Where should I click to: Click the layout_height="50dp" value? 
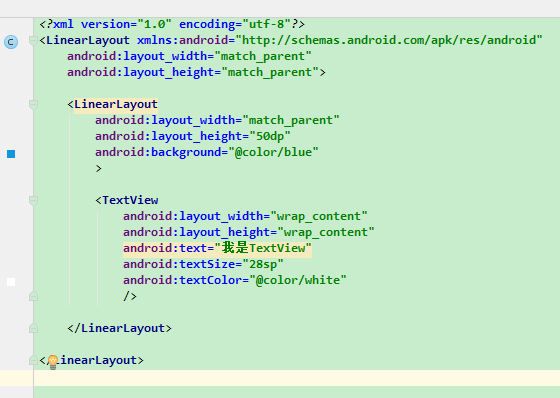point(270,136)
